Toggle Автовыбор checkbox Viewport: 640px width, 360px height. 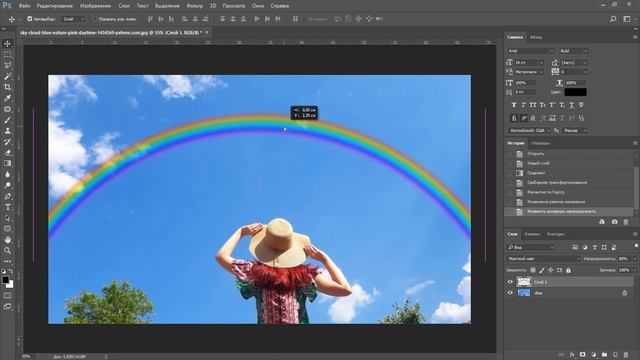(x=29, y=19)
